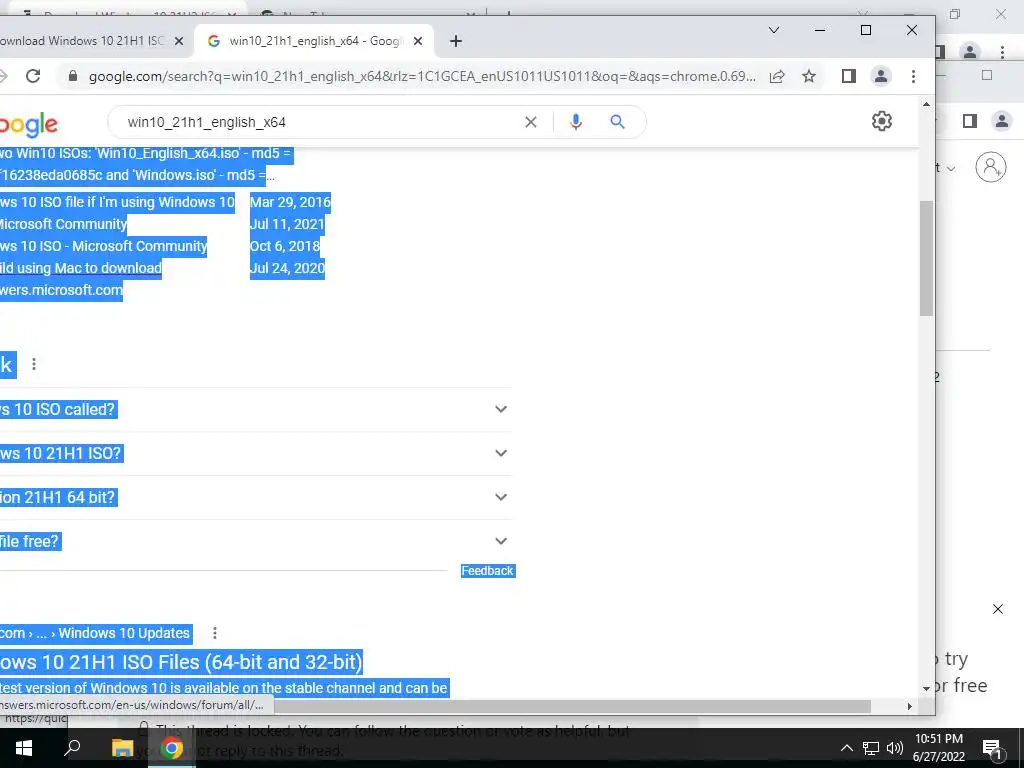Click the share page icon in address bar
This screenshot has height=768, width=1024.
click(776, 76)
